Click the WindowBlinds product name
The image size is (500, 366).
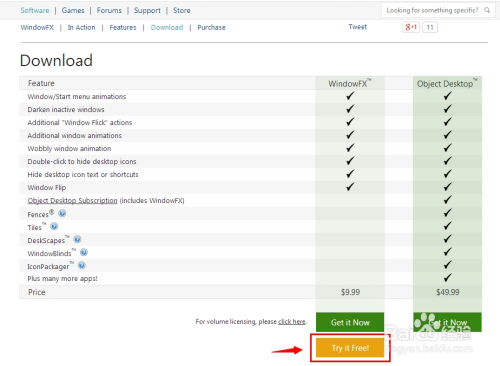tap(49, 253)
